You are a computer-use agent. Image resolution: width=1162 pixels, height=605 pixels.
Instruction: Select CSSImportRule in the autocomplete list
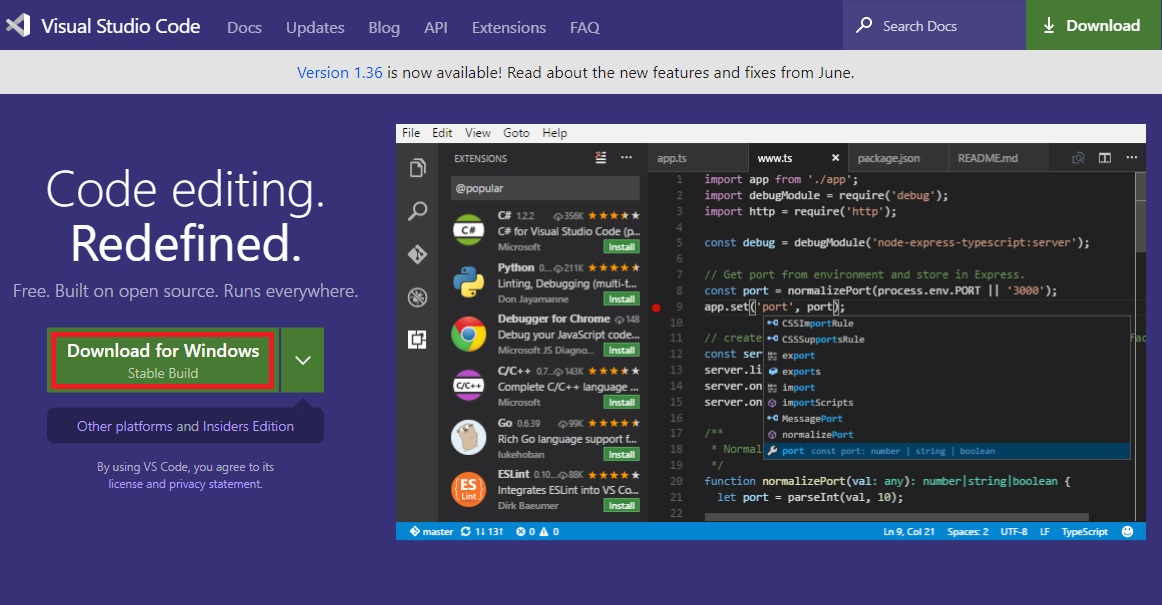tap(946, 323)
